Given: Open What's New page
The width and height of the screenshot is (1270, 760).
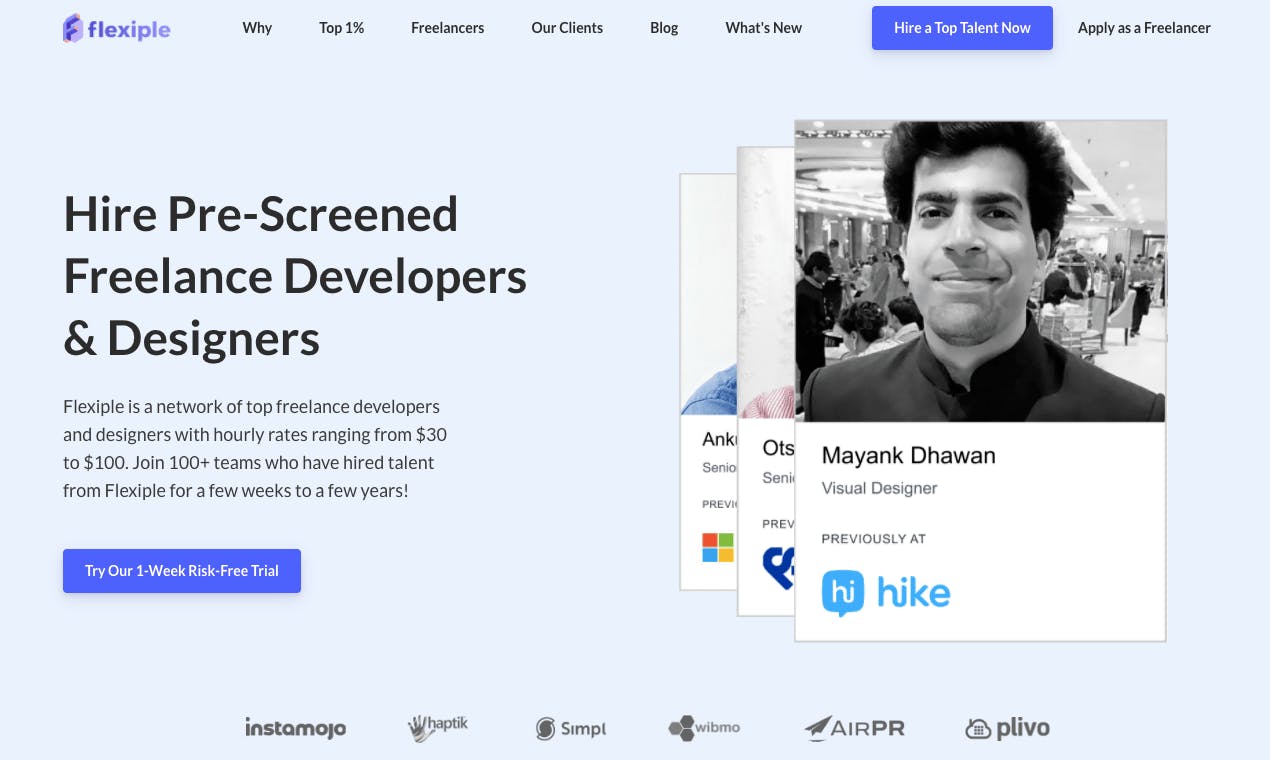Looking at the screenshot, I should coord(763,28).
